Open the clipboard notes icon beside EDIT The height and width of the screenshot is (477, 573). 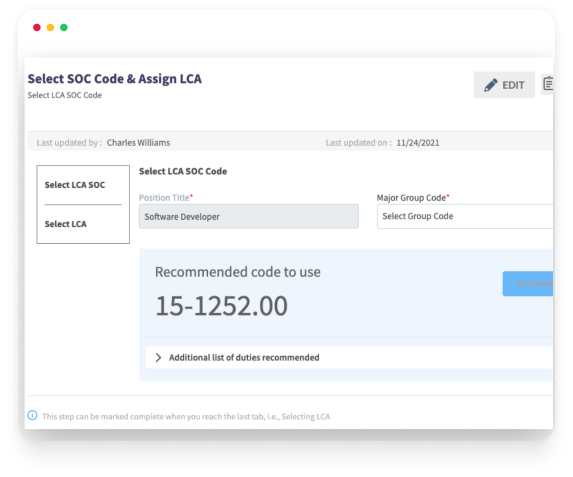547,84
